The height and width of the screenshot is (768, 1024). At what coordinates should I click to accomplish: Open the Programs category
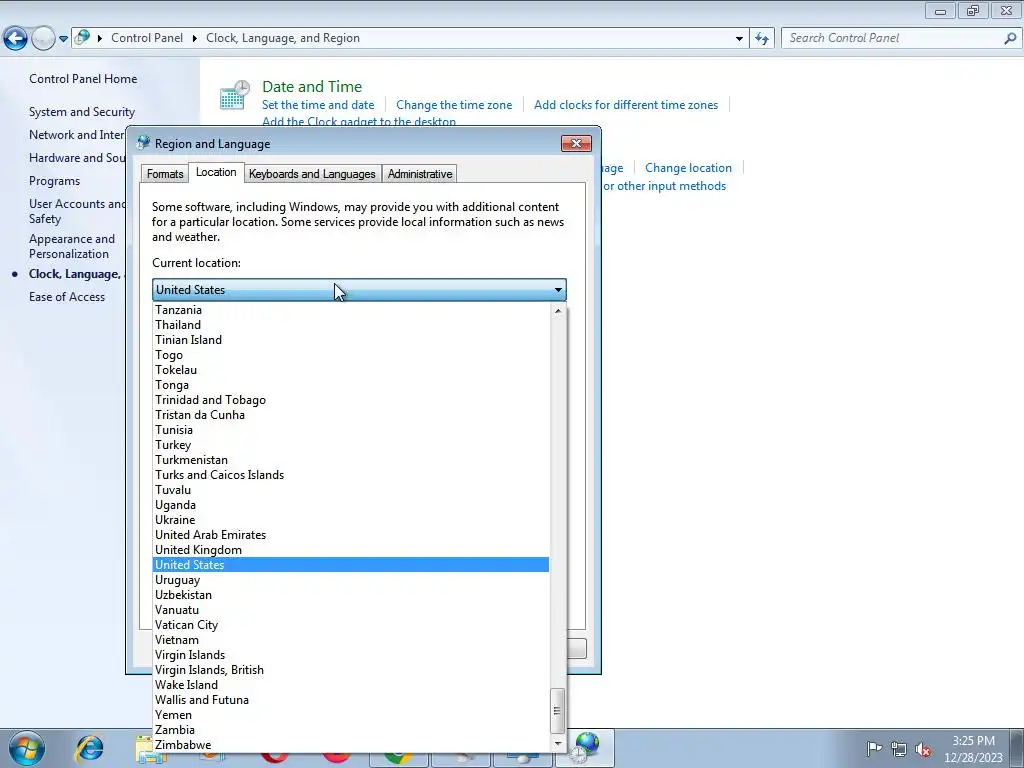pos(54,181)
